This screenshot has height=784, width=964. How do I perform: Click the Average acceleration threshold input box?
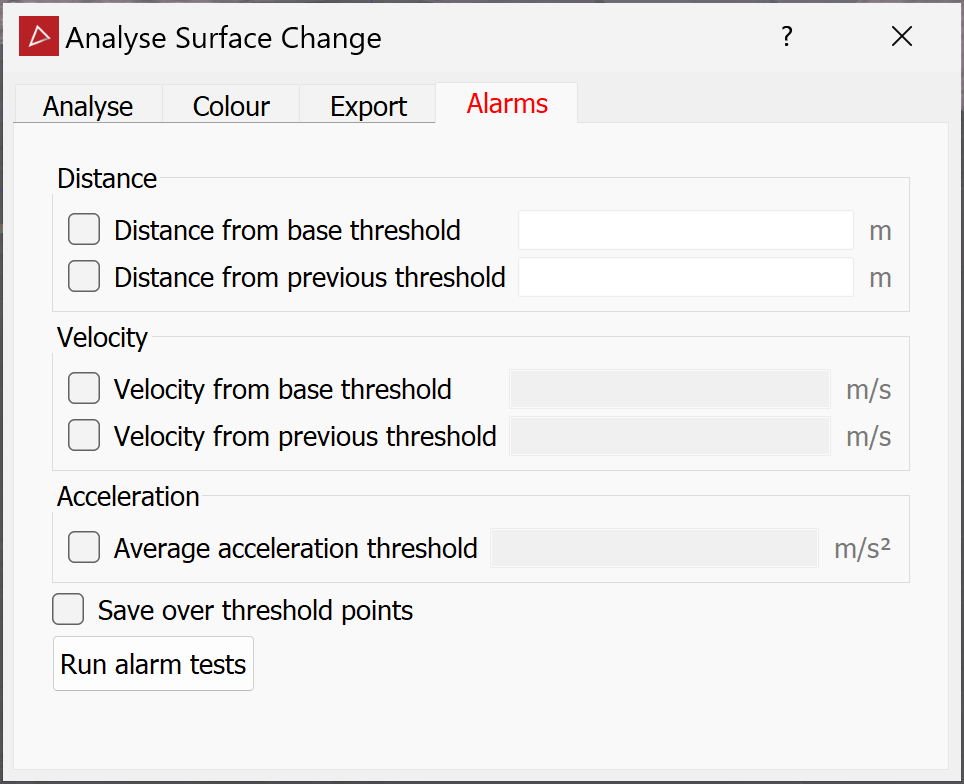pyautogui.click(x=654, y=548)
